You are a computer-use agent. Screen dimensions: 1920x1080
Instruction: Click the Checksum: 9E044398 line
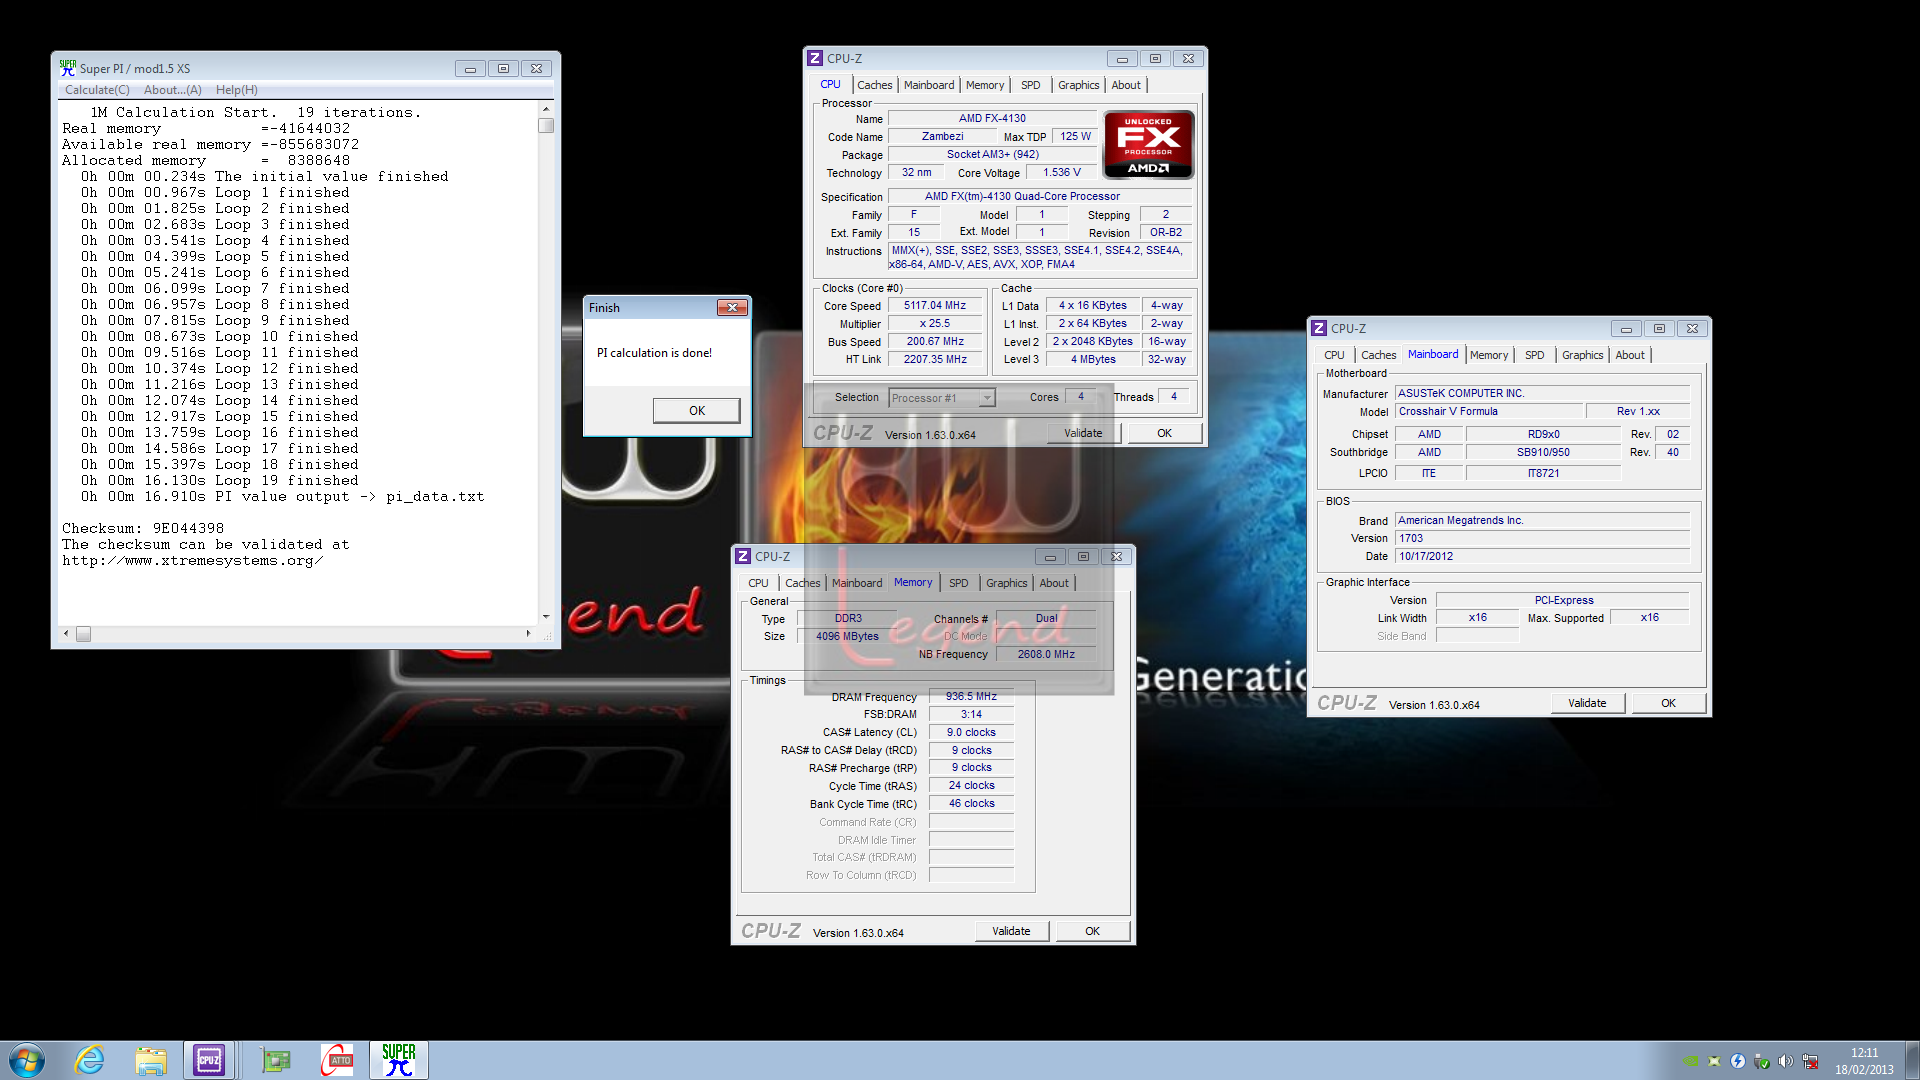click(x=143, y=528)
